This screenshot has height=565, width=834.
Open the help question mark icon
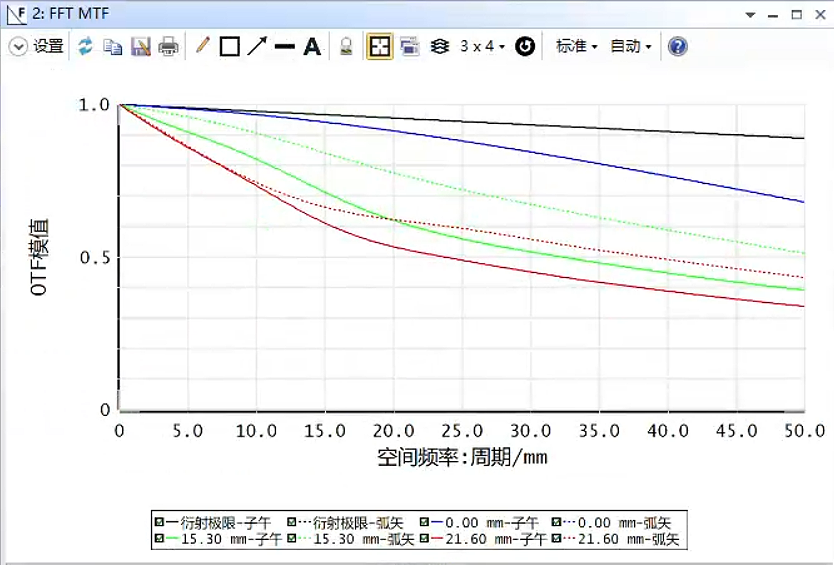point(678,46)
